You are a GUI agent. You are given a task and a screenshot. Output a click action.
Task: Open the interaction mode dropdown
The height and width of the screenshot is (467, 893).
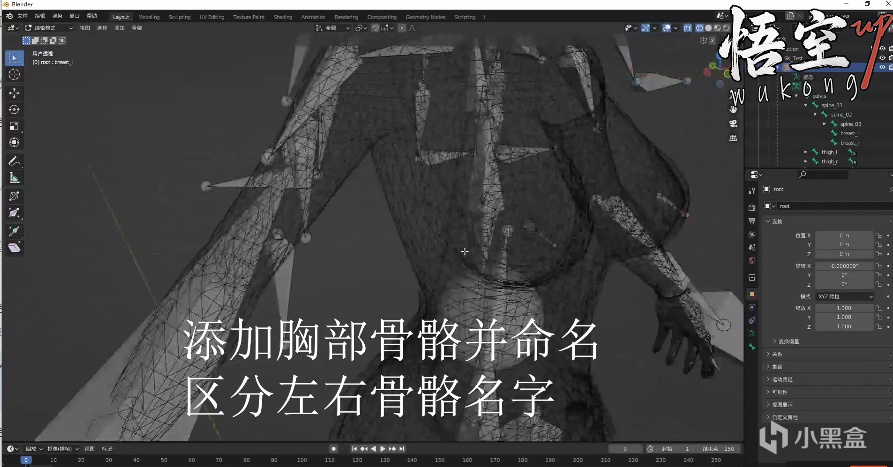click(x=49, y=27)
